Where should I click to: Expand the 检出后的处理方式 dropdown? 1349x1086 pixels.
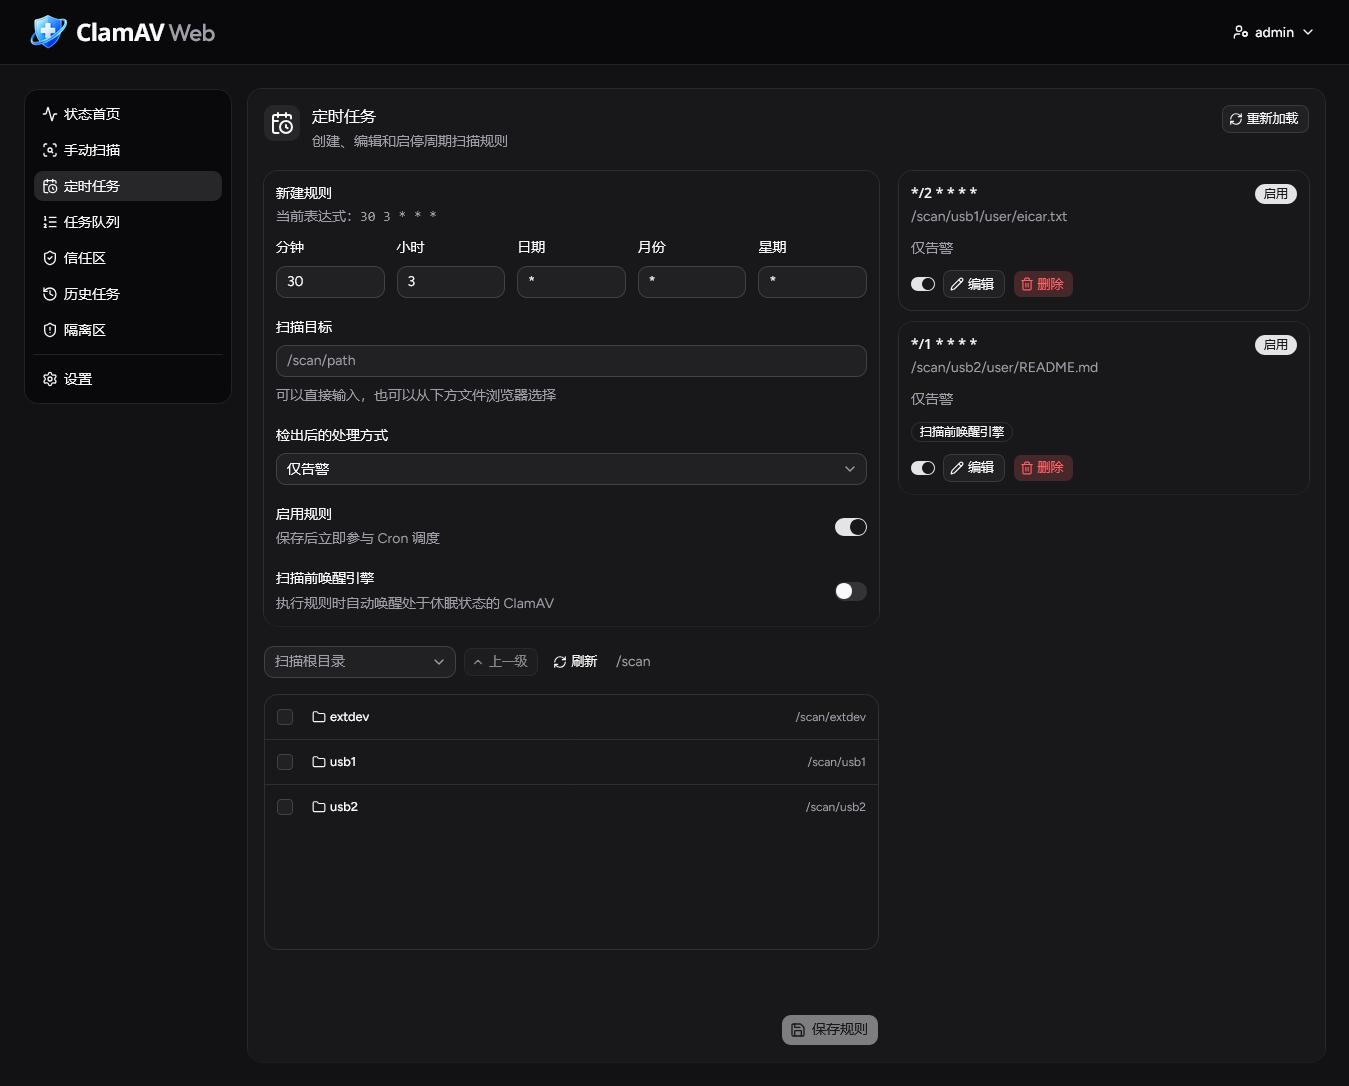(571, 469)
